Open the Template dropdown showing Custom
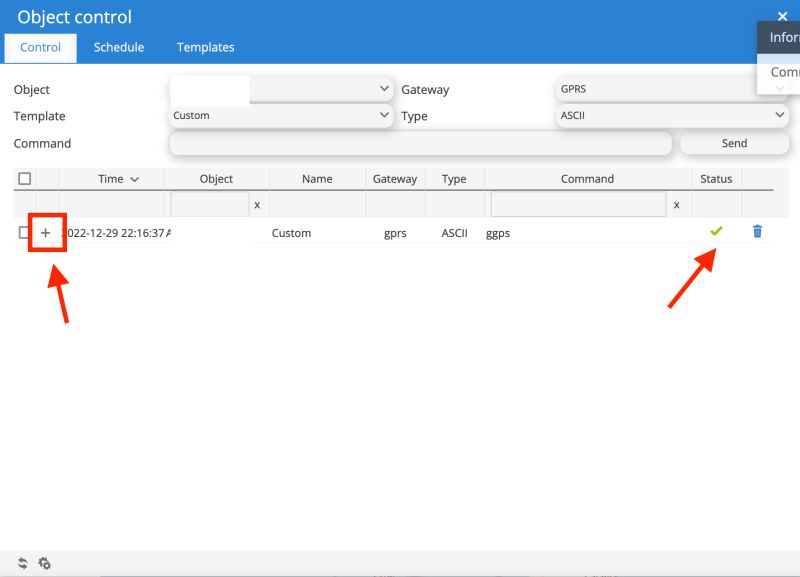The height and width of the screenshot is (577, 800). (x=281, y=115)
